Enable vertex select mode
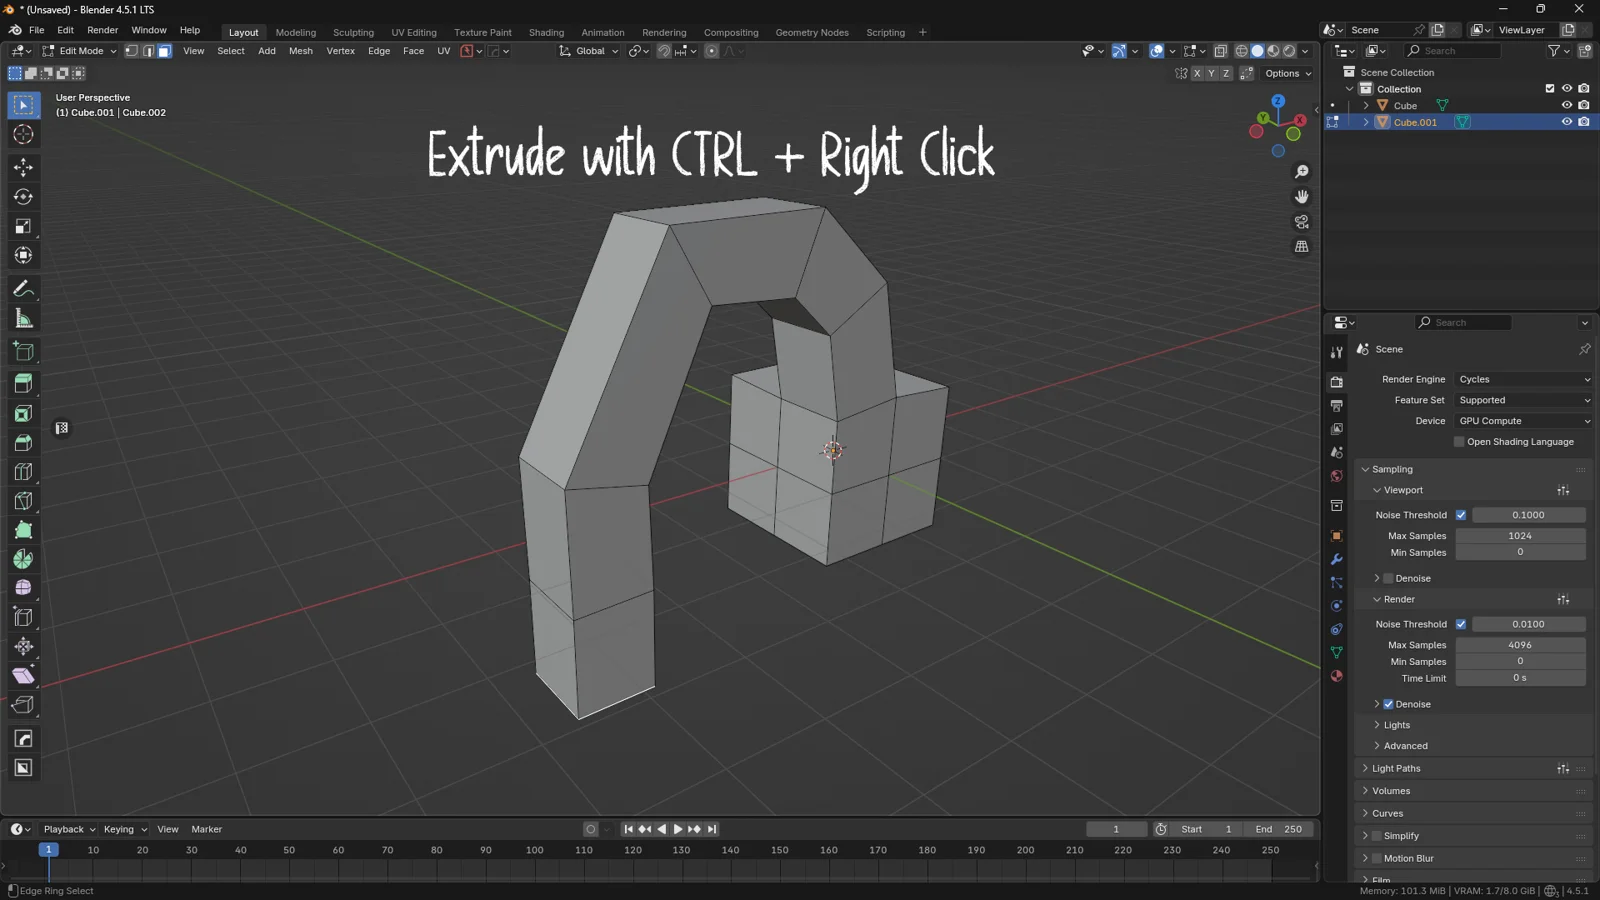 (131, 51)
